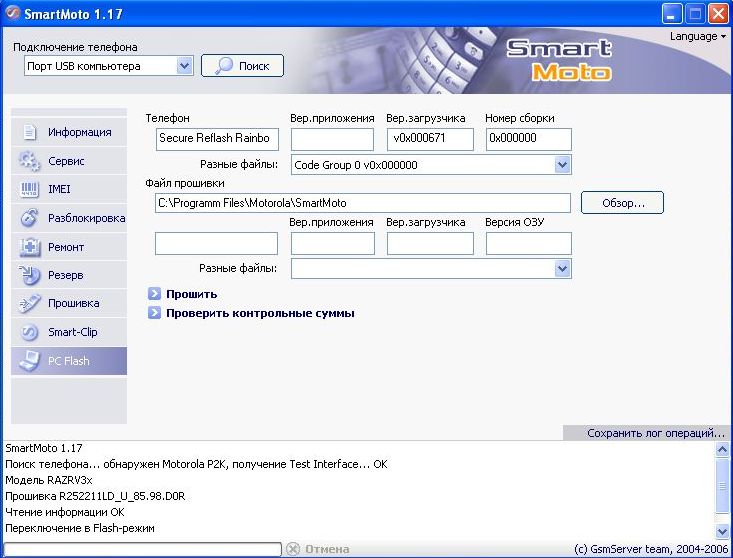Open the Language menu
This screenshot has width=733, height=558.
(697, 36)
